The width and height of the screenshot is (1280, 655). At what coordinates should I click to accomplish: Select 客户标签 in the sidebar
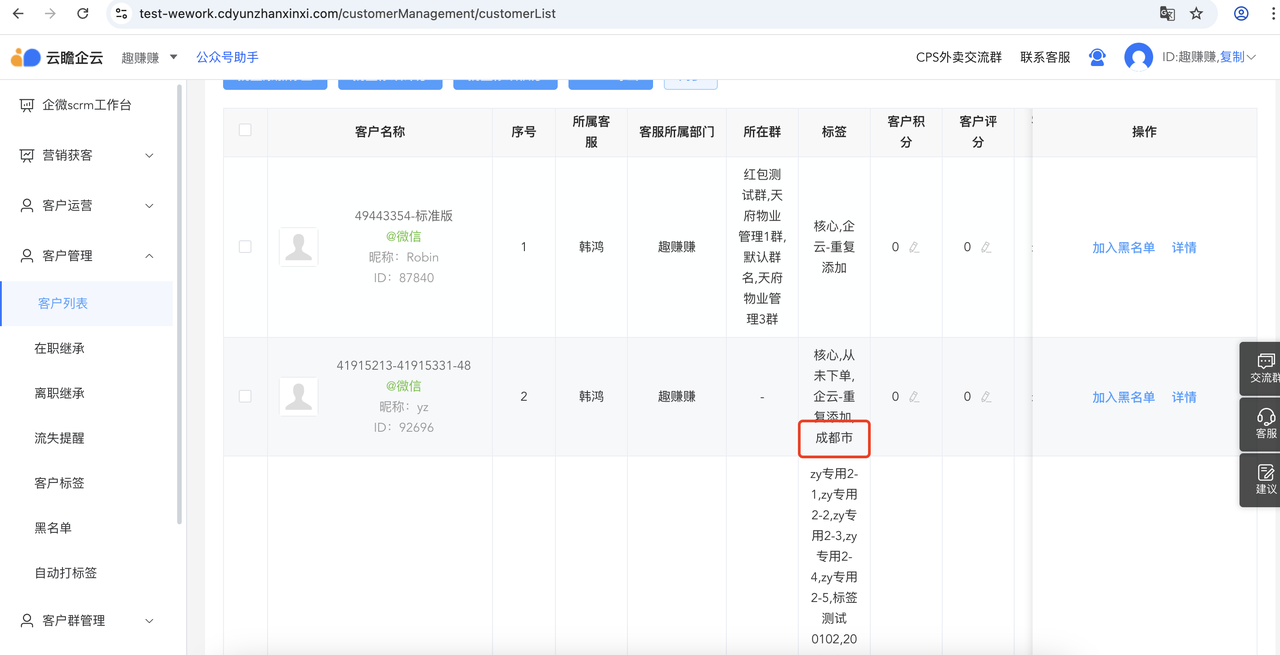click(x=59, y=483)
